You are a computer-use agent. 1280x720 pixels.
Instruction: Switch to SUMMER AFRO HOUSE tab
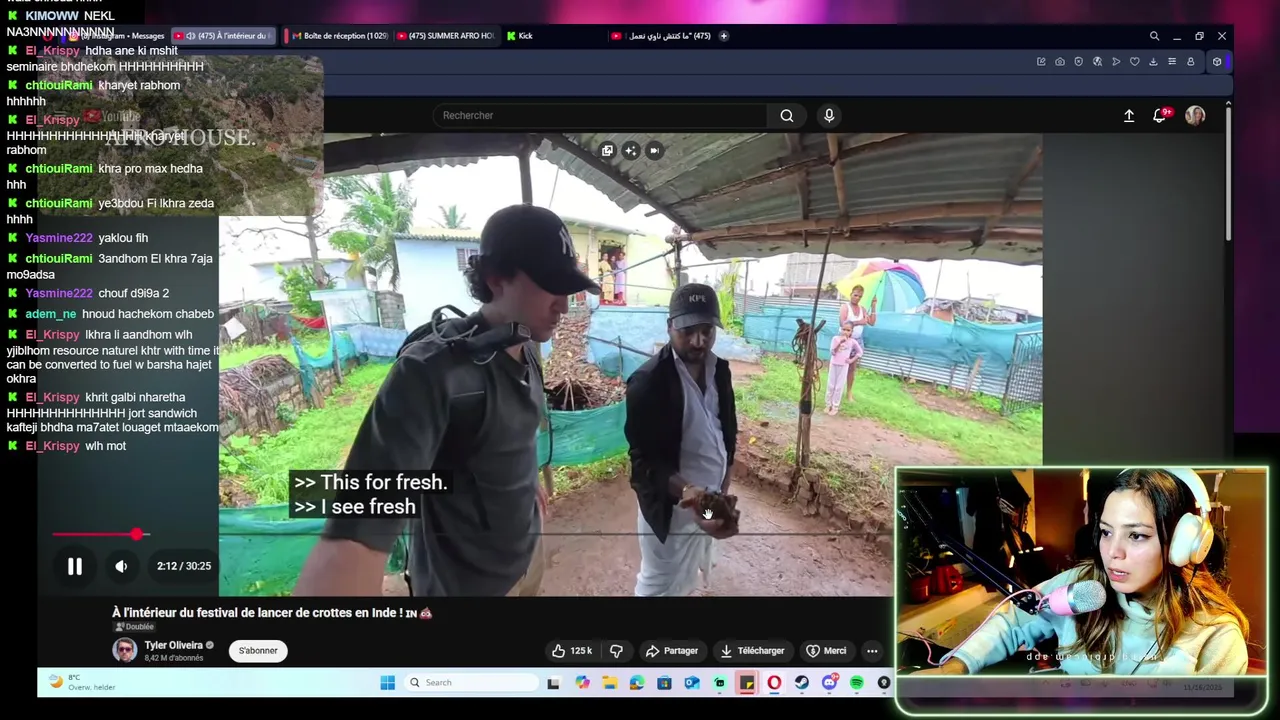[446, 36]
